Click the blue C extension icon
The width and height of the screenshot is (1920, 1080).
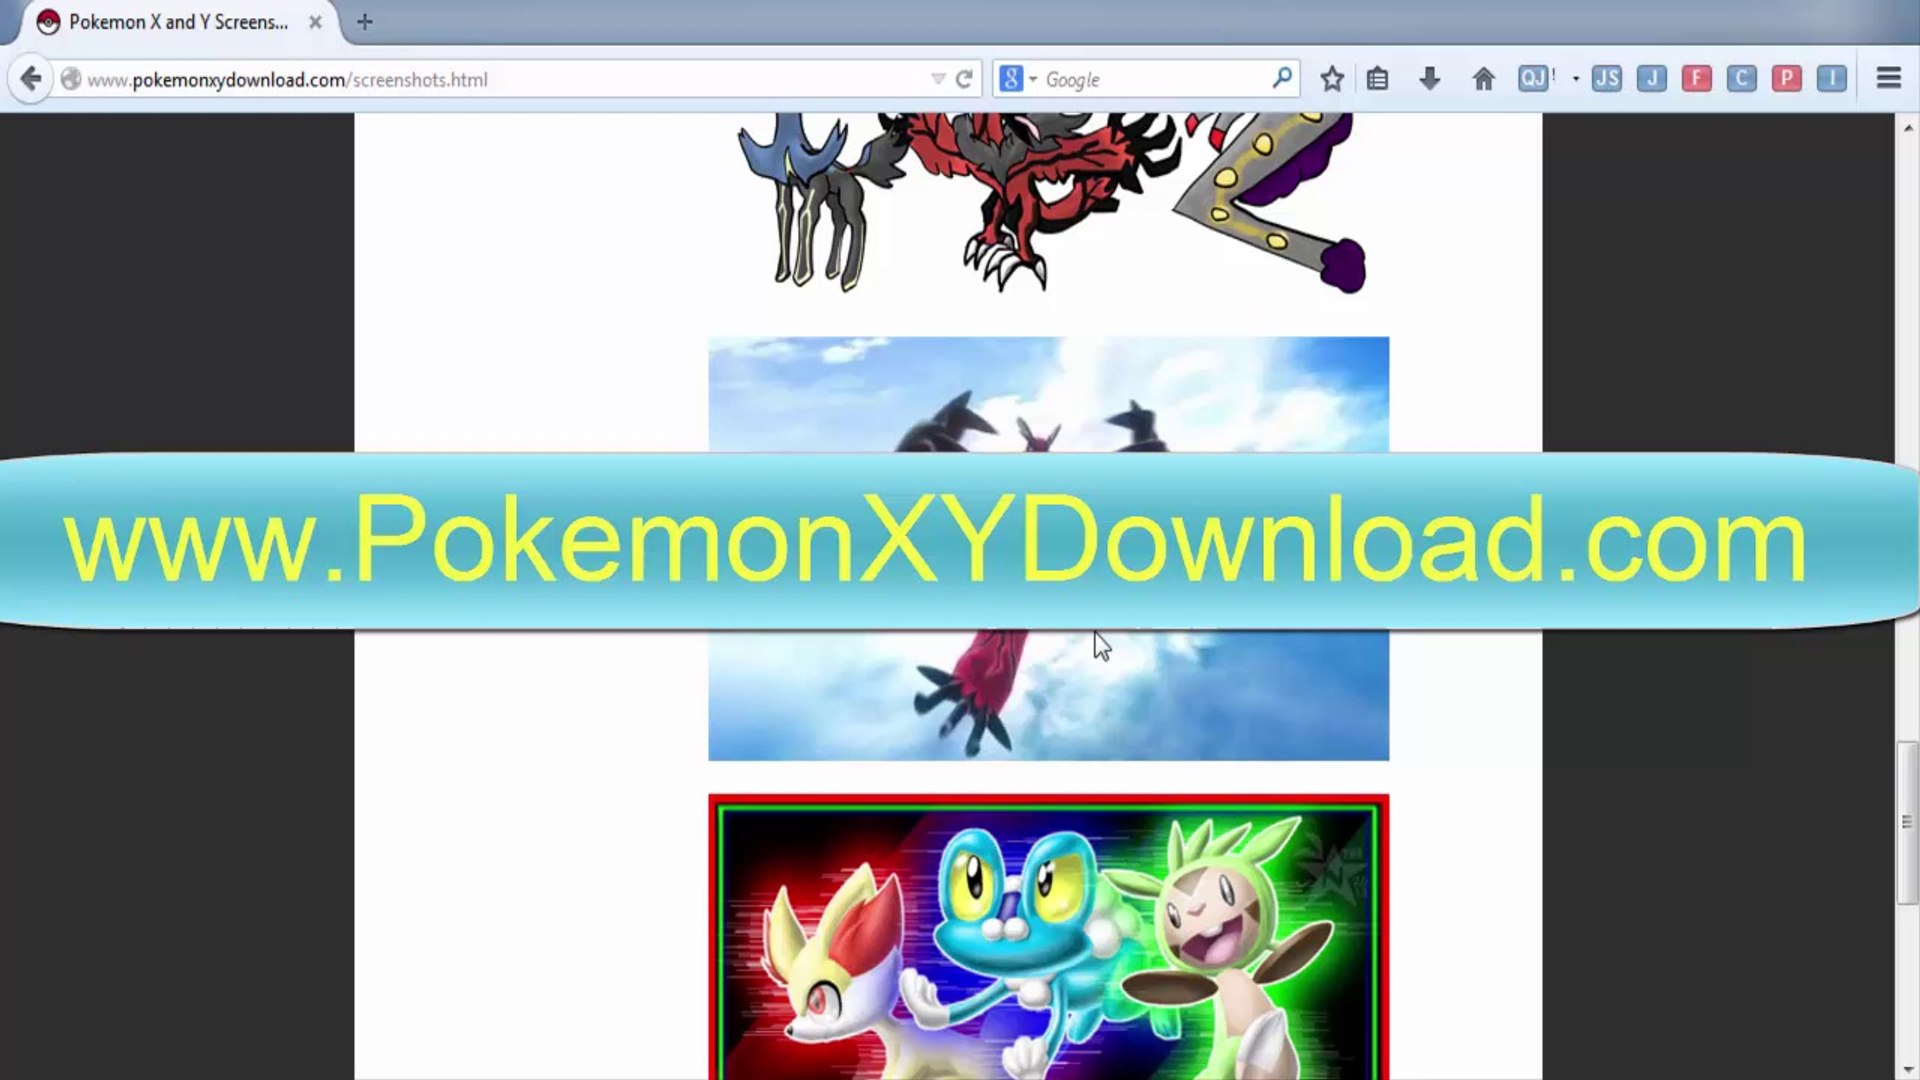[x=1742, y=78]
